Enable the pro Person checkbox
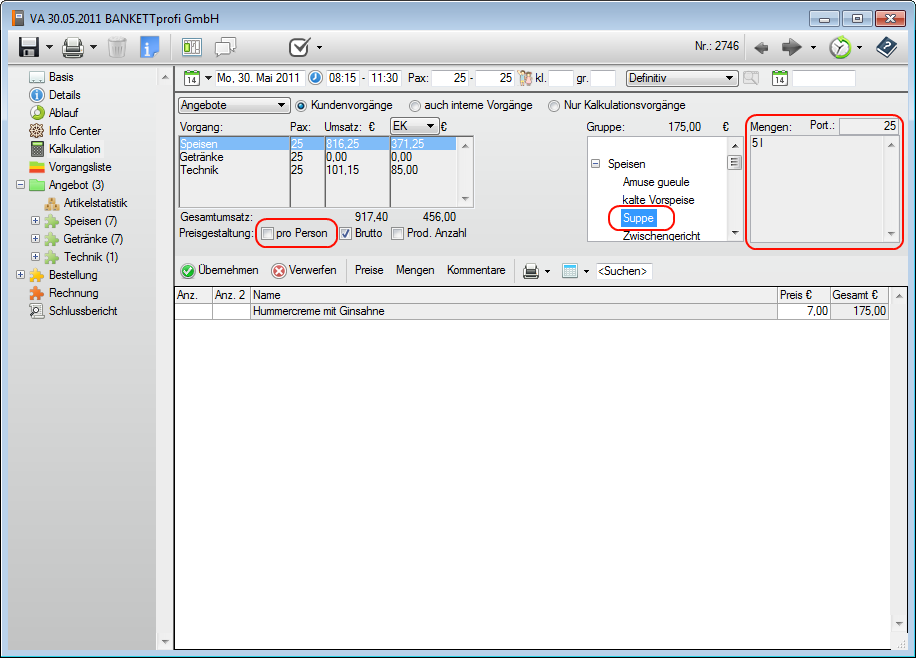Viewport: 916px width, 658px height. (268, 233)
